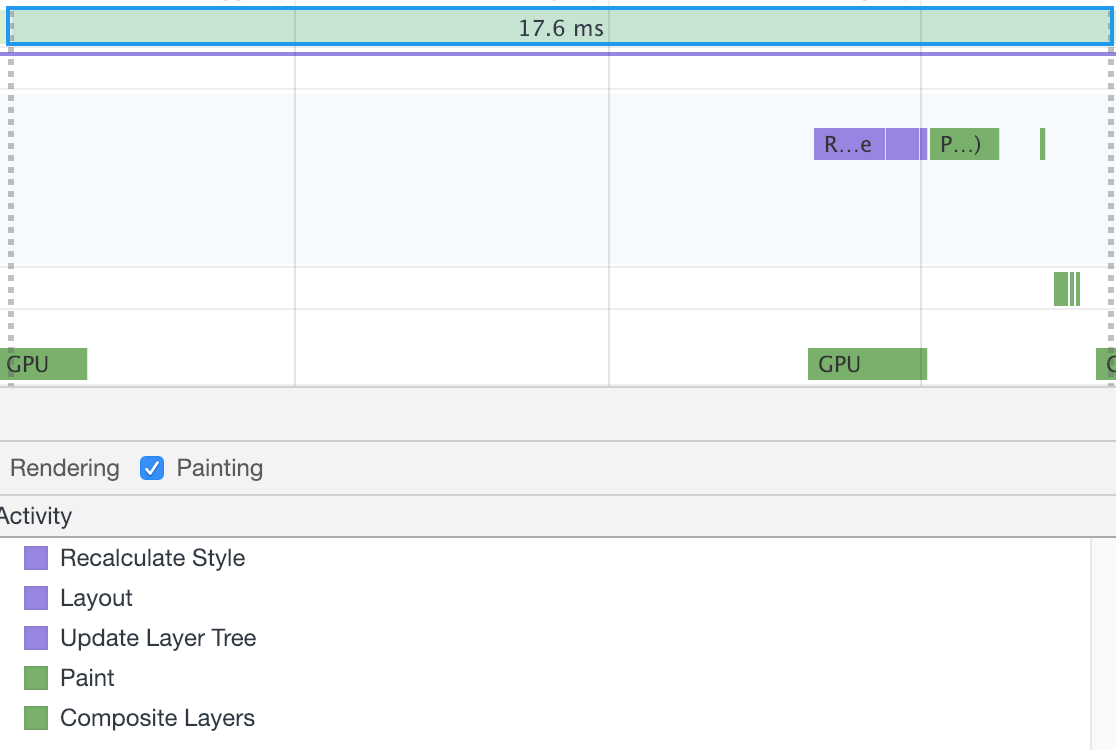Select the Recalculate Style row

[545, 558]
